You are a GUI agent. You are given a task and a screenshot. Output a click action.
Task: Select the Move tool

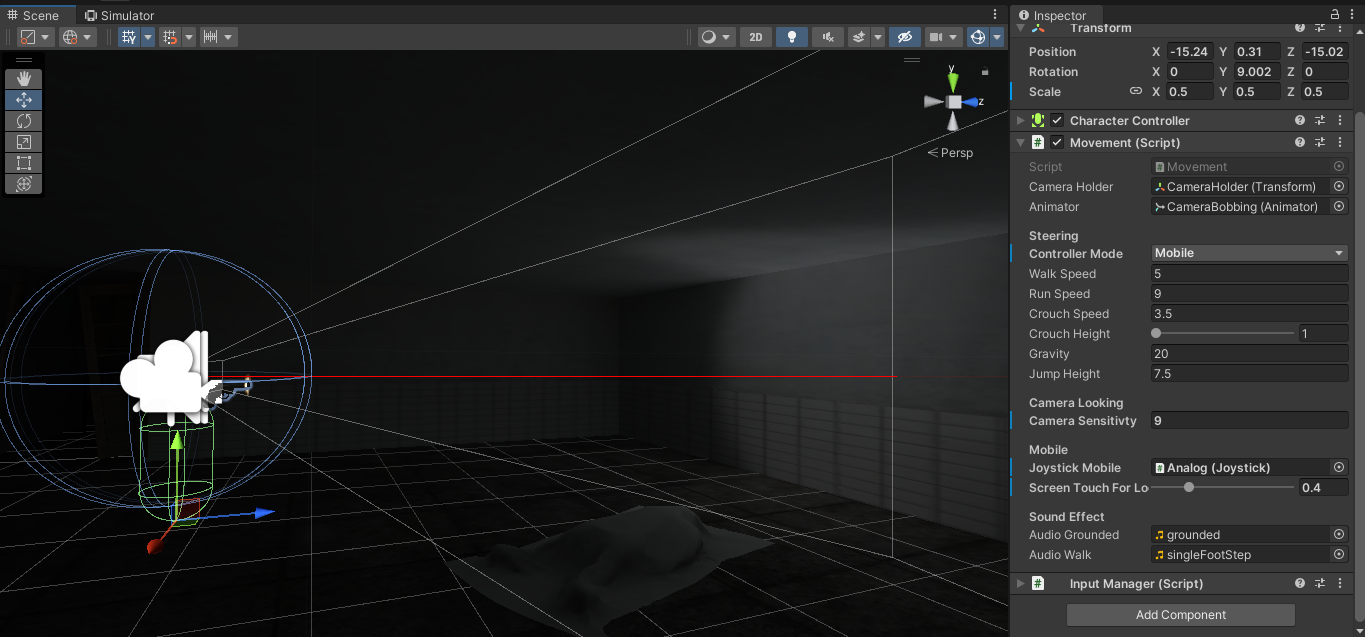tap(24, 99)
